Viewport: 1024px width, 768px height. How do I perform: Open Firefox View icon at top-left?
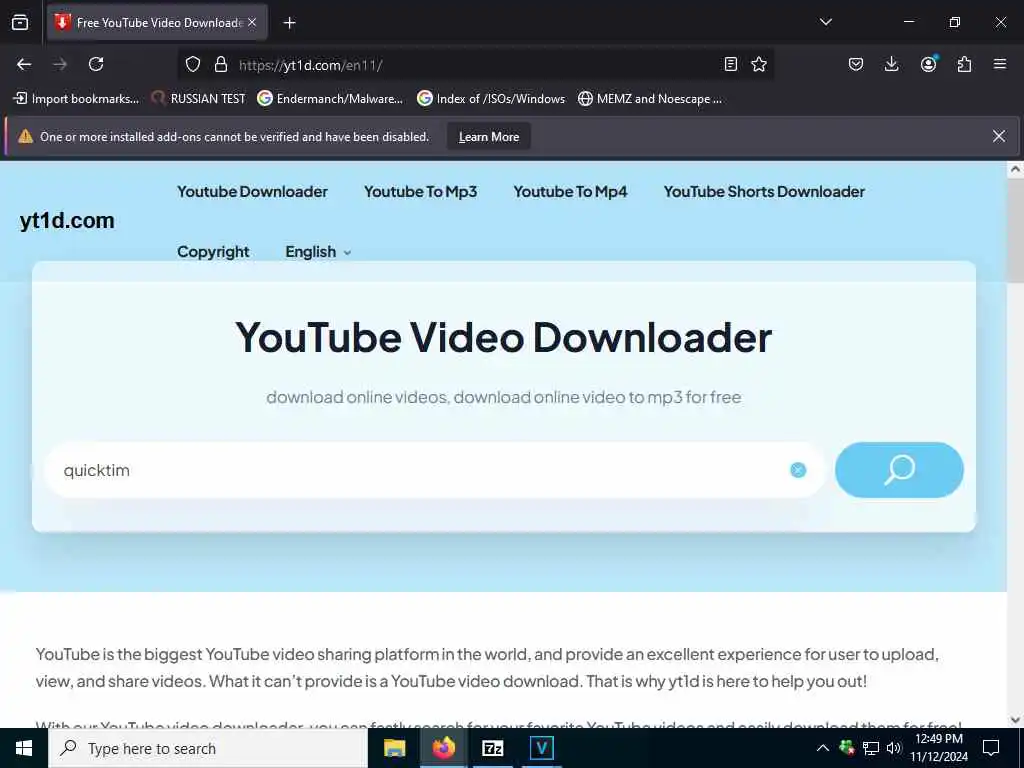pyautogui.click(x=20, y=22)
